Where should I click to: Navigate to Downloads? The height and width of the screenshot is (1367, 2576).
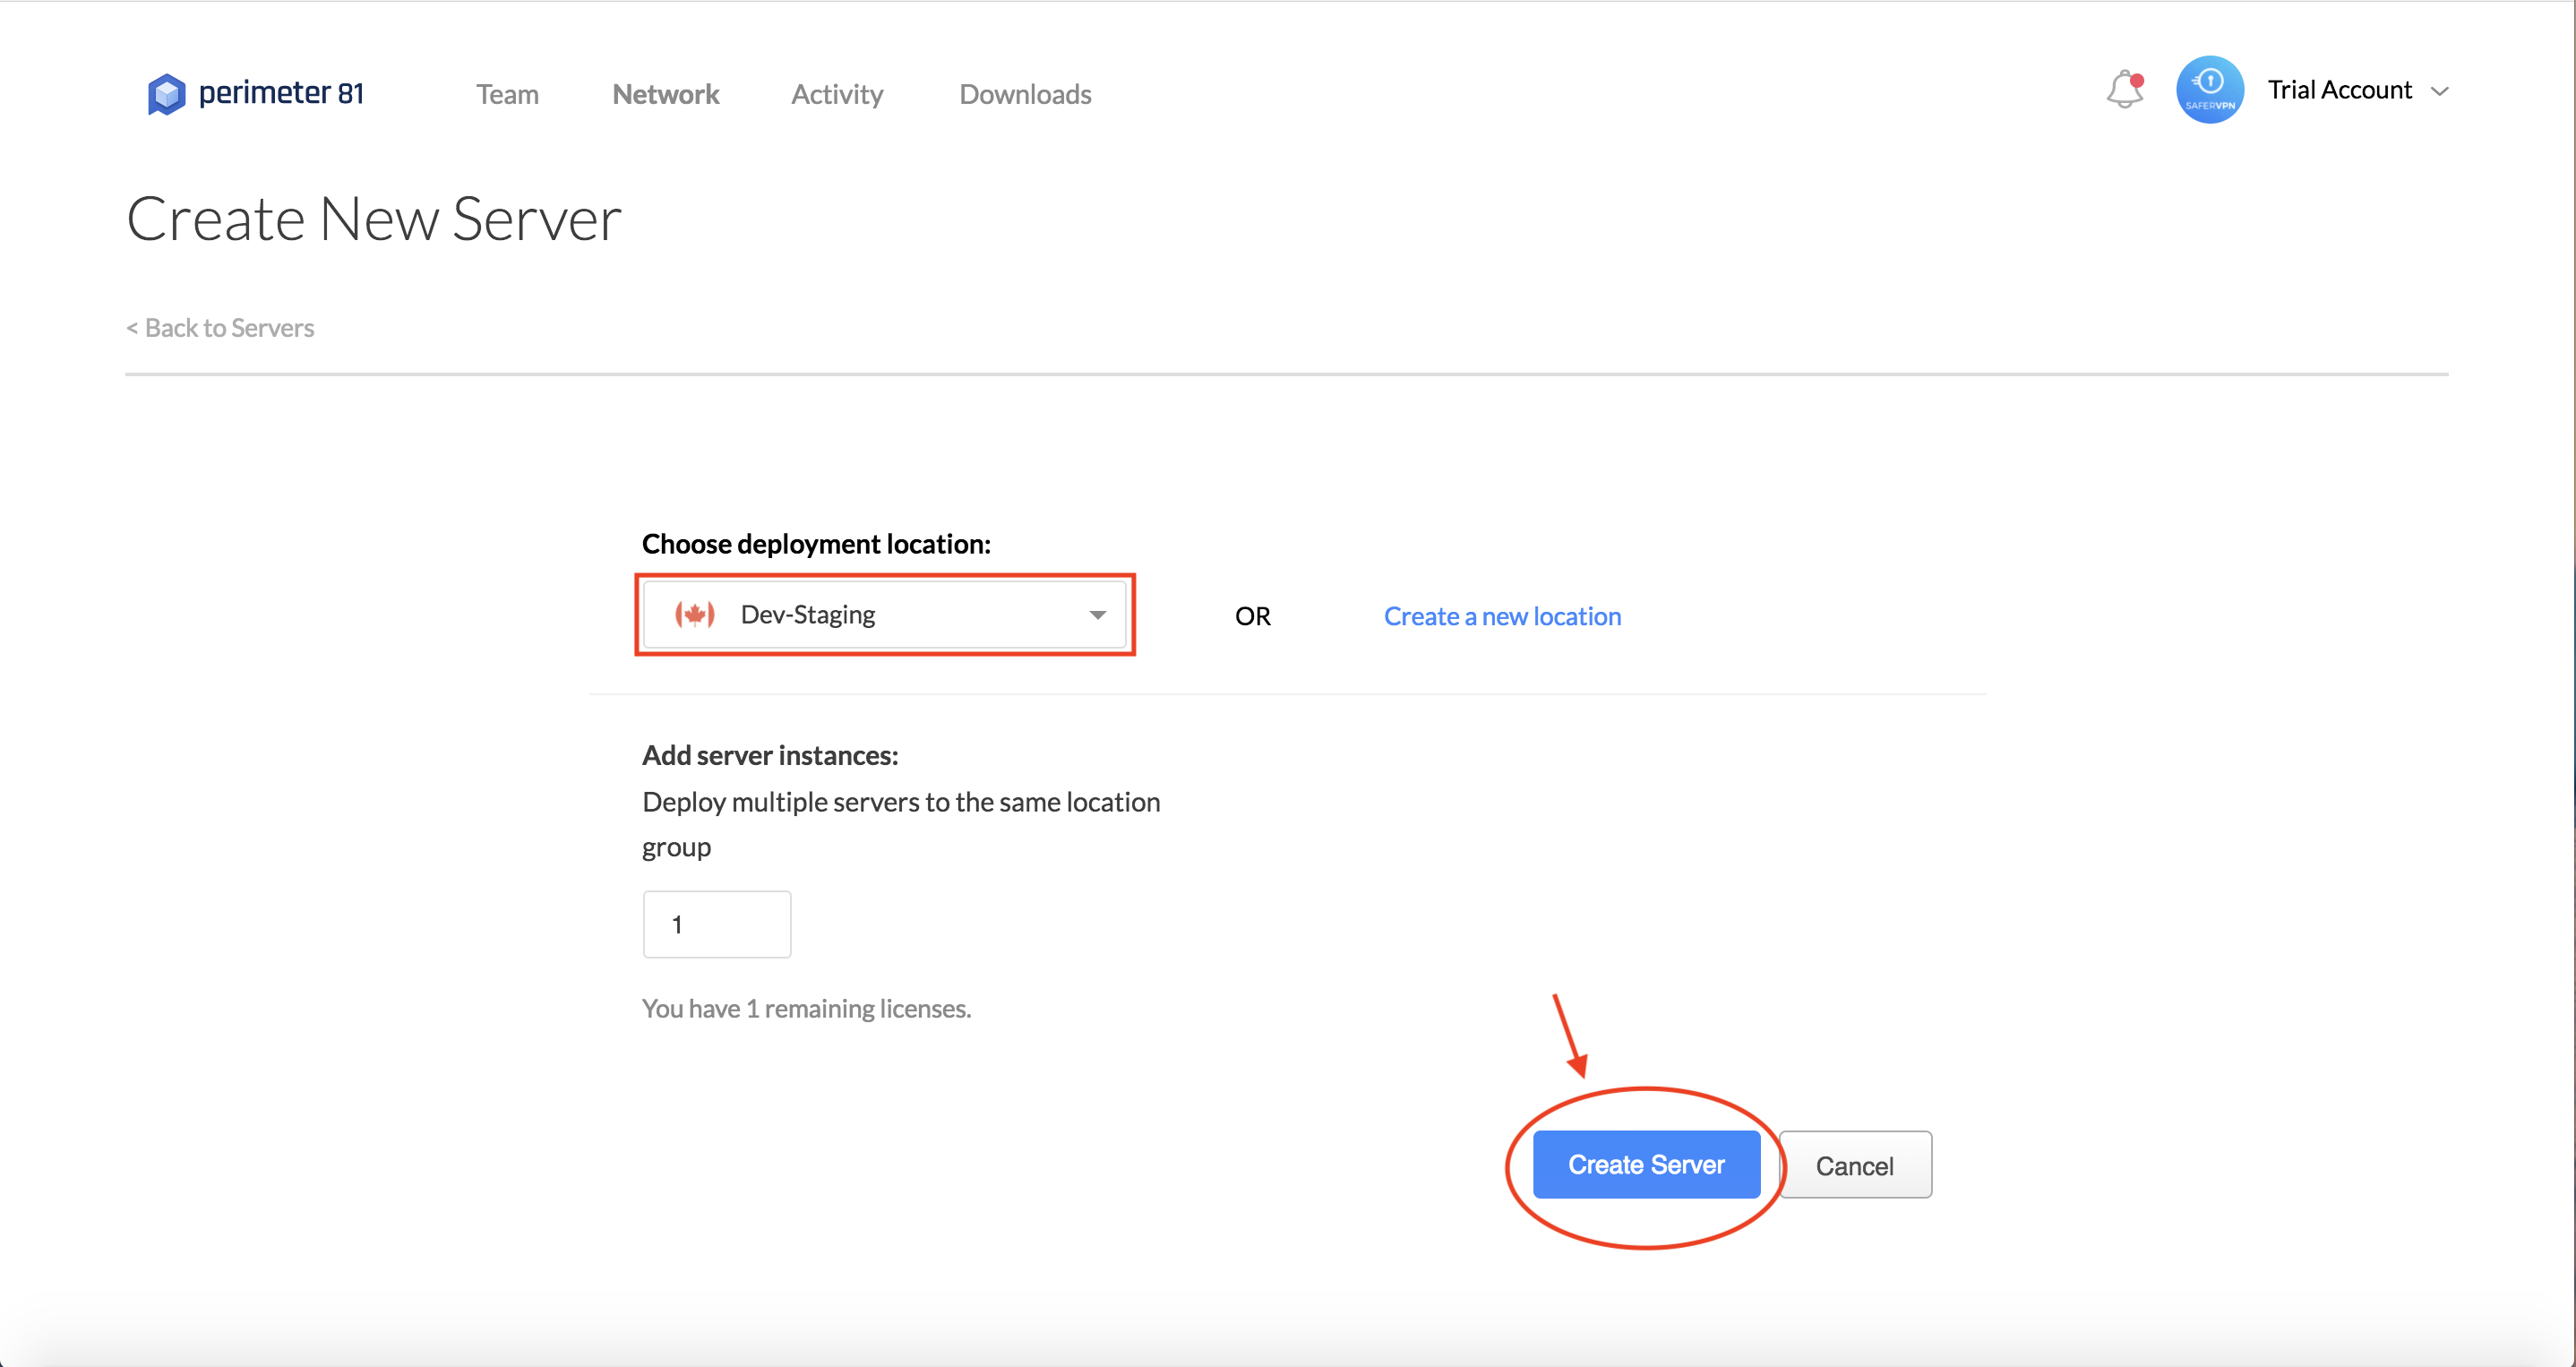click(x=1025, y=94)
